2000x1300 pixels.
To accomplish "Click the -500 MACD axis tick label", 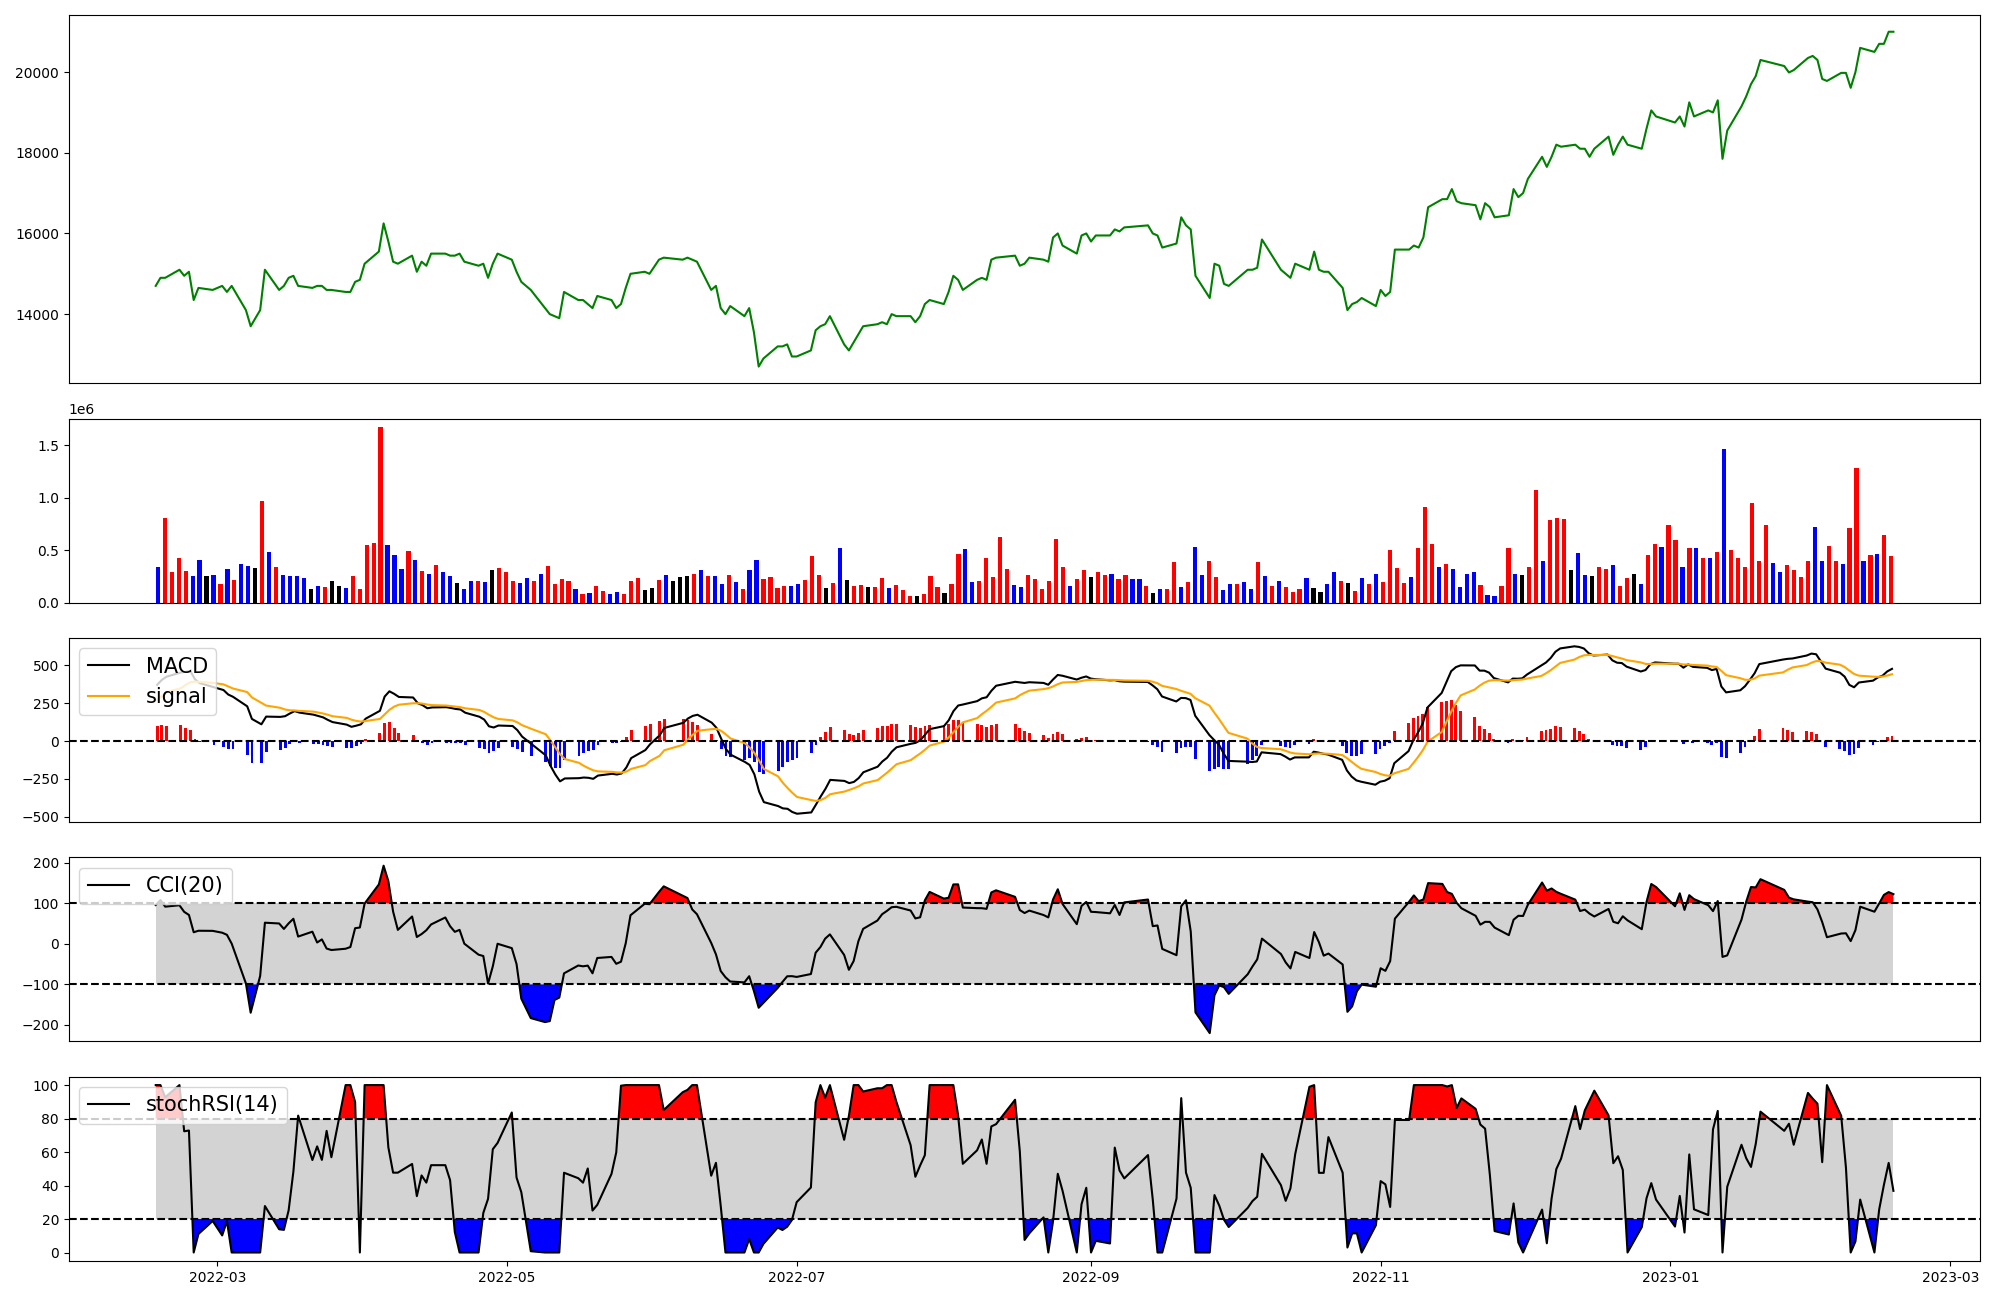I will [x=40, y=817].
